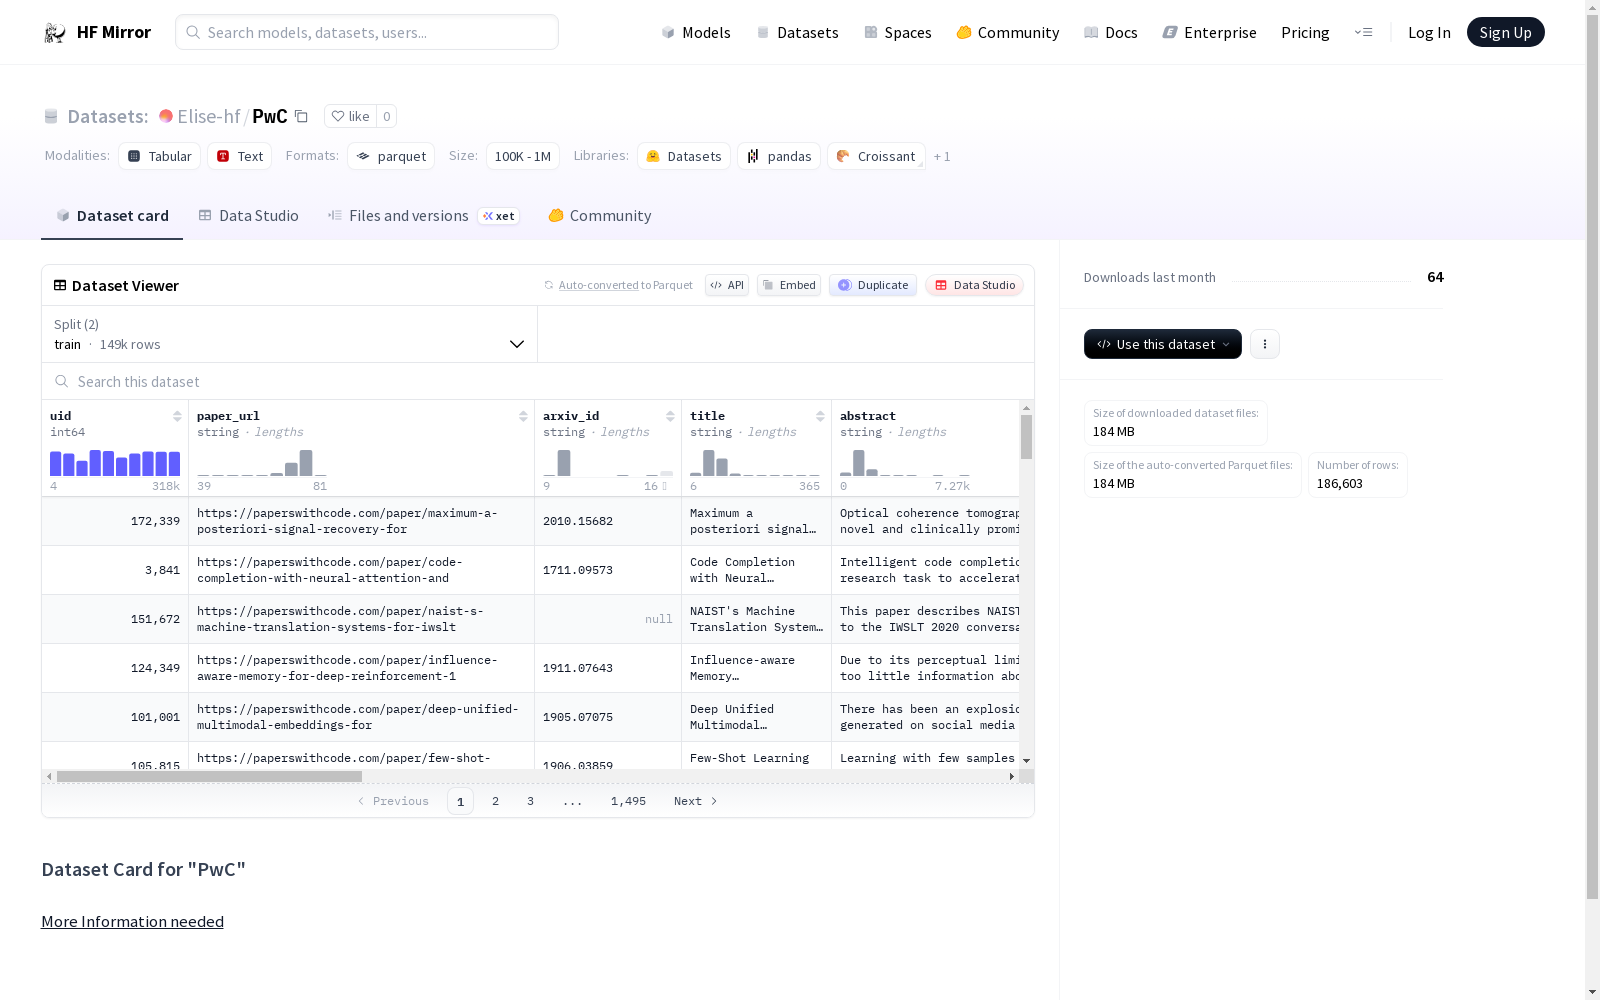Select the 100K - 1M size tag
Image resolution: width=1600 pixels, height=1000 pixels.
click(523, 156)
